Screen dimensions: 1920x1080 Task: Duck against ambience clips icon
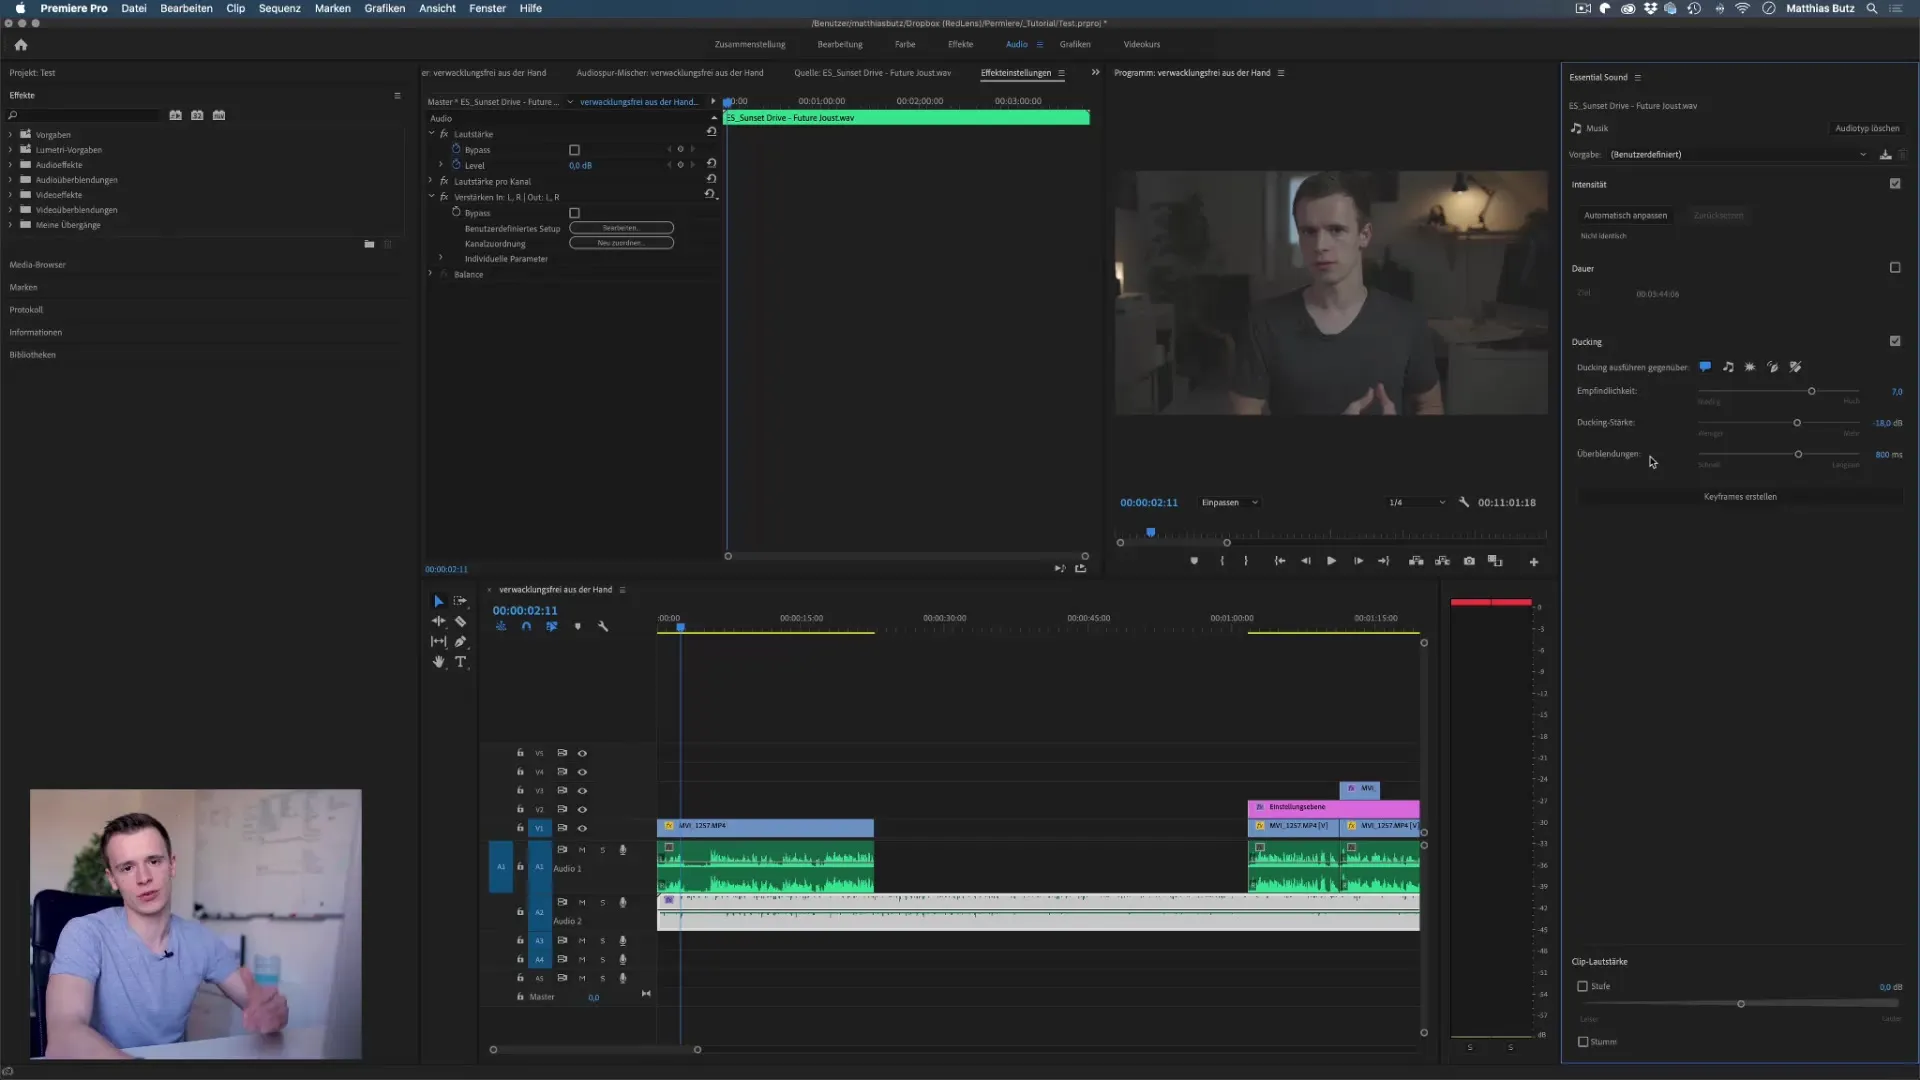[x=1772, y=367]
